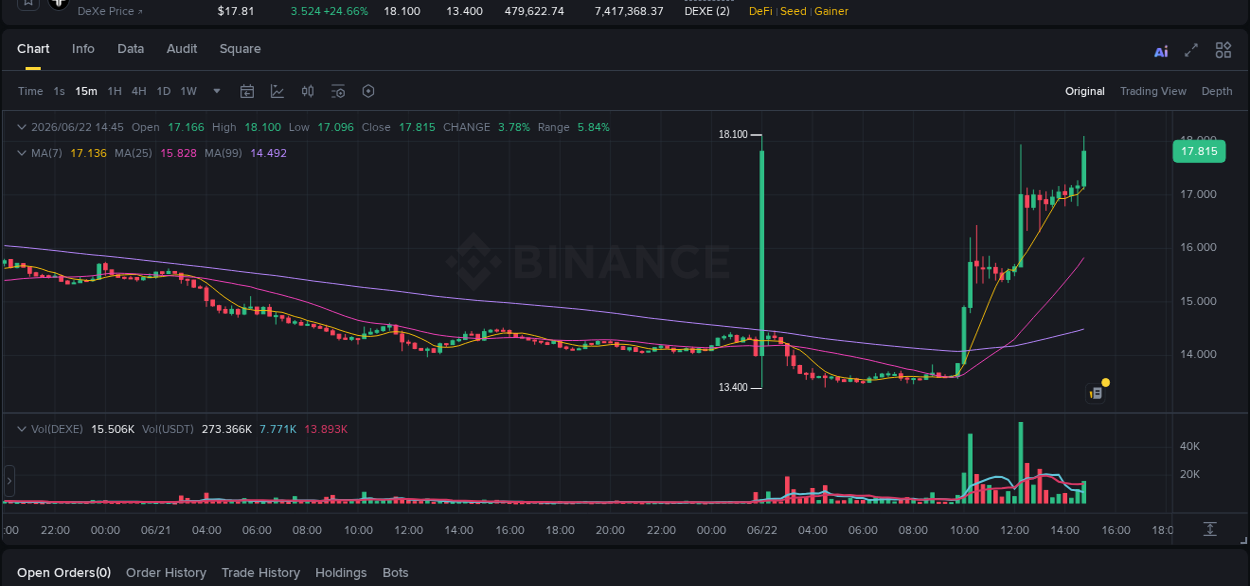Click the hexagon chart settings icon
The width and height of the screenshot is (1250, 586).
368,91
